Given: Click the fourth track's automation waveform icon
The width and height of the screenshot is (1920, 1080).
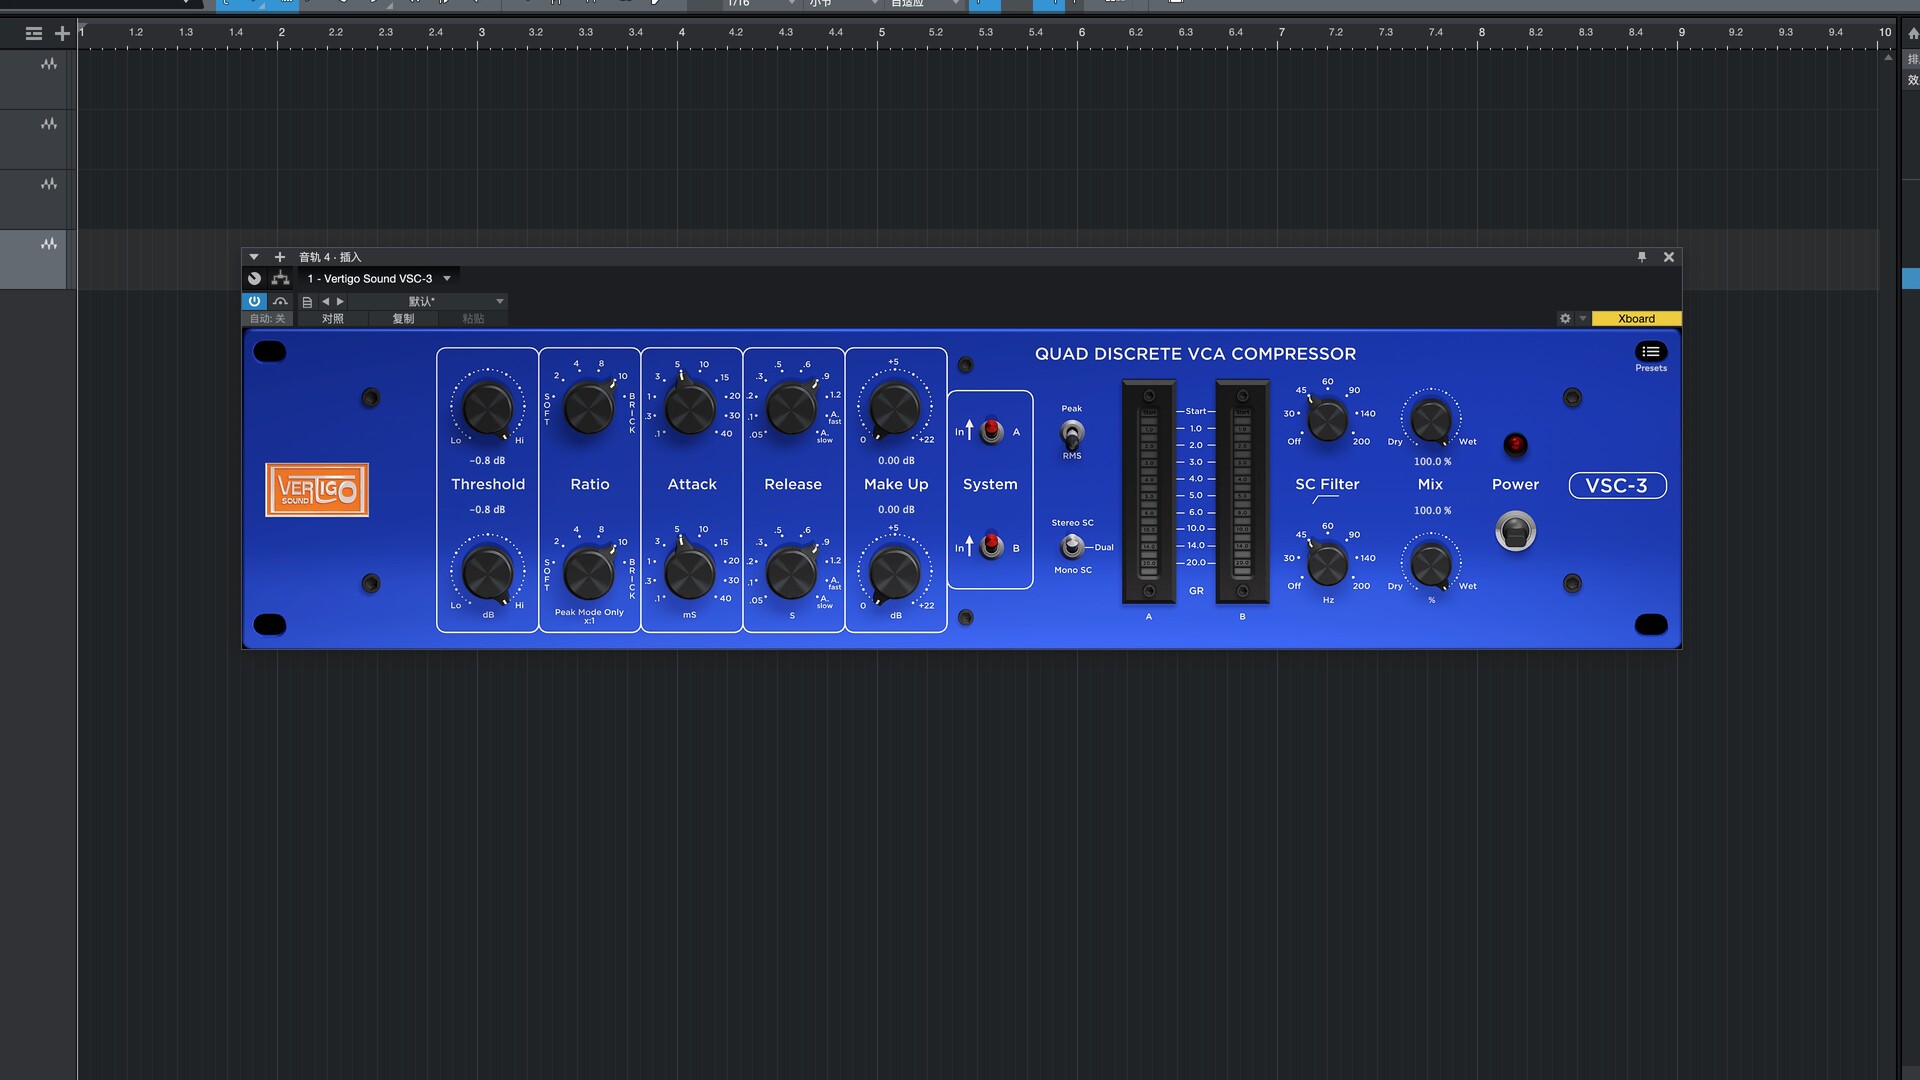Looking at the screenshot, I should tap(49, 244).
